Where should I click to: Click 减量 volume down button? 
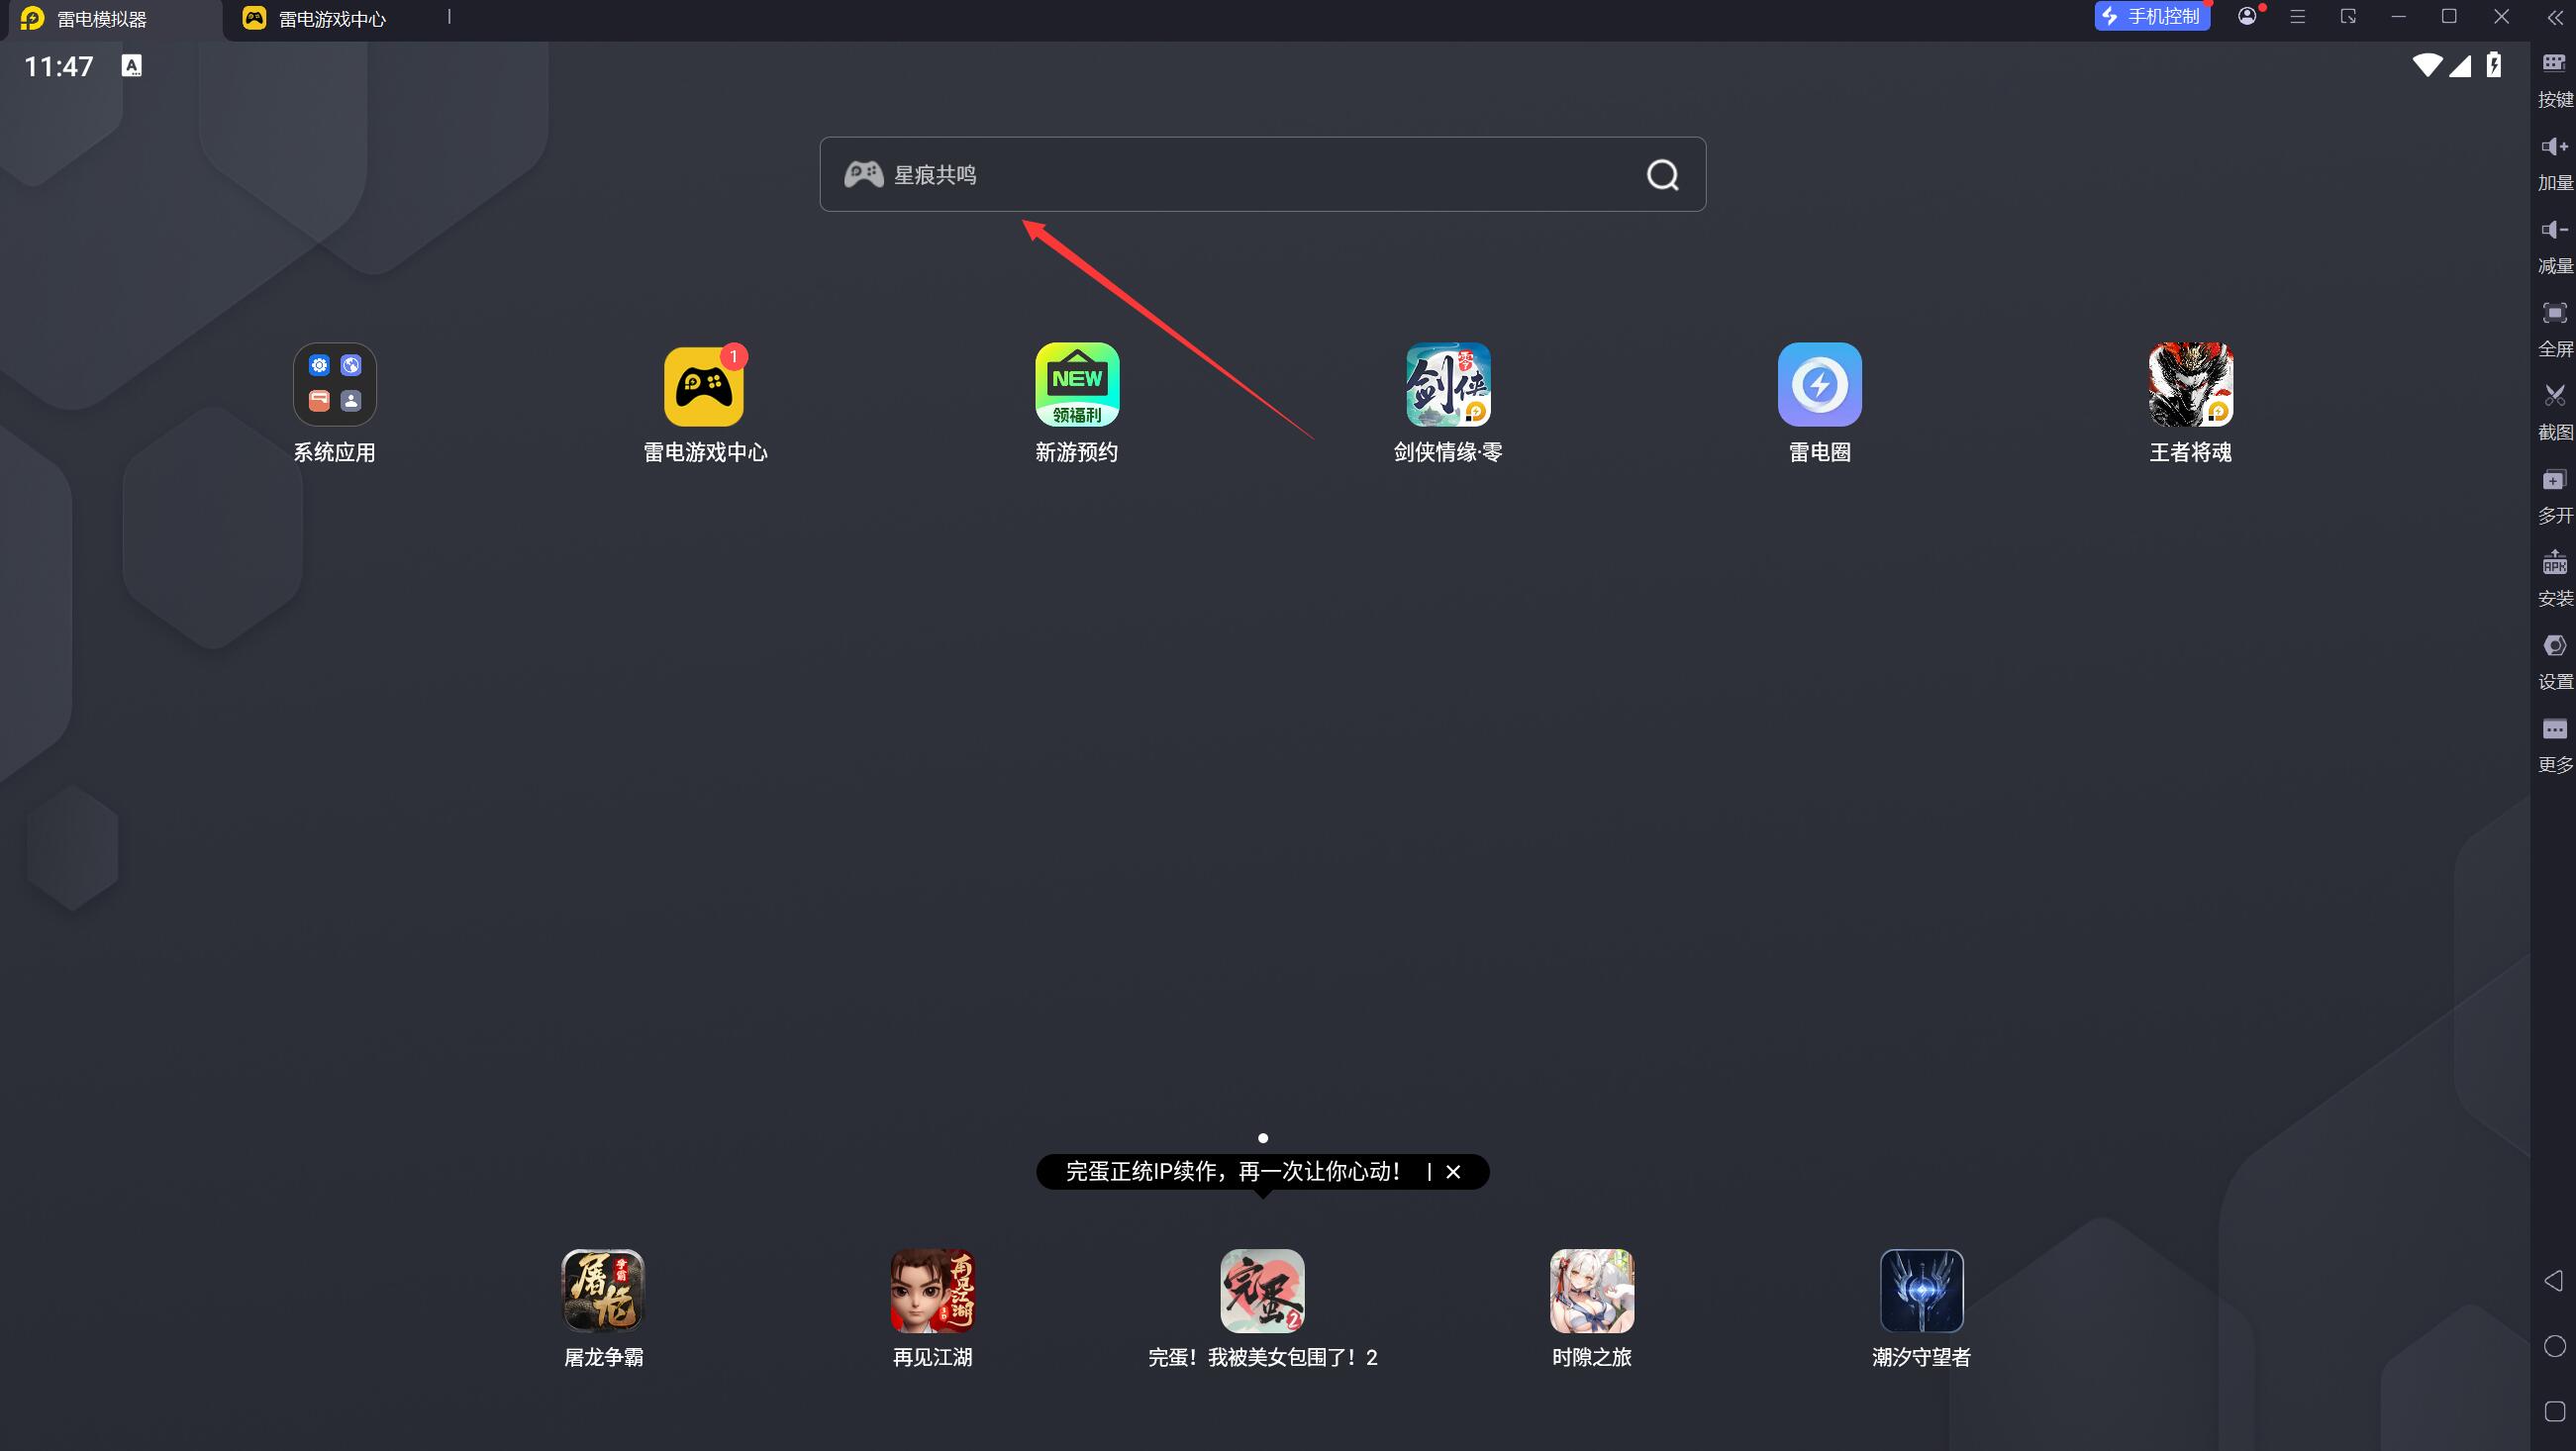2554,245
